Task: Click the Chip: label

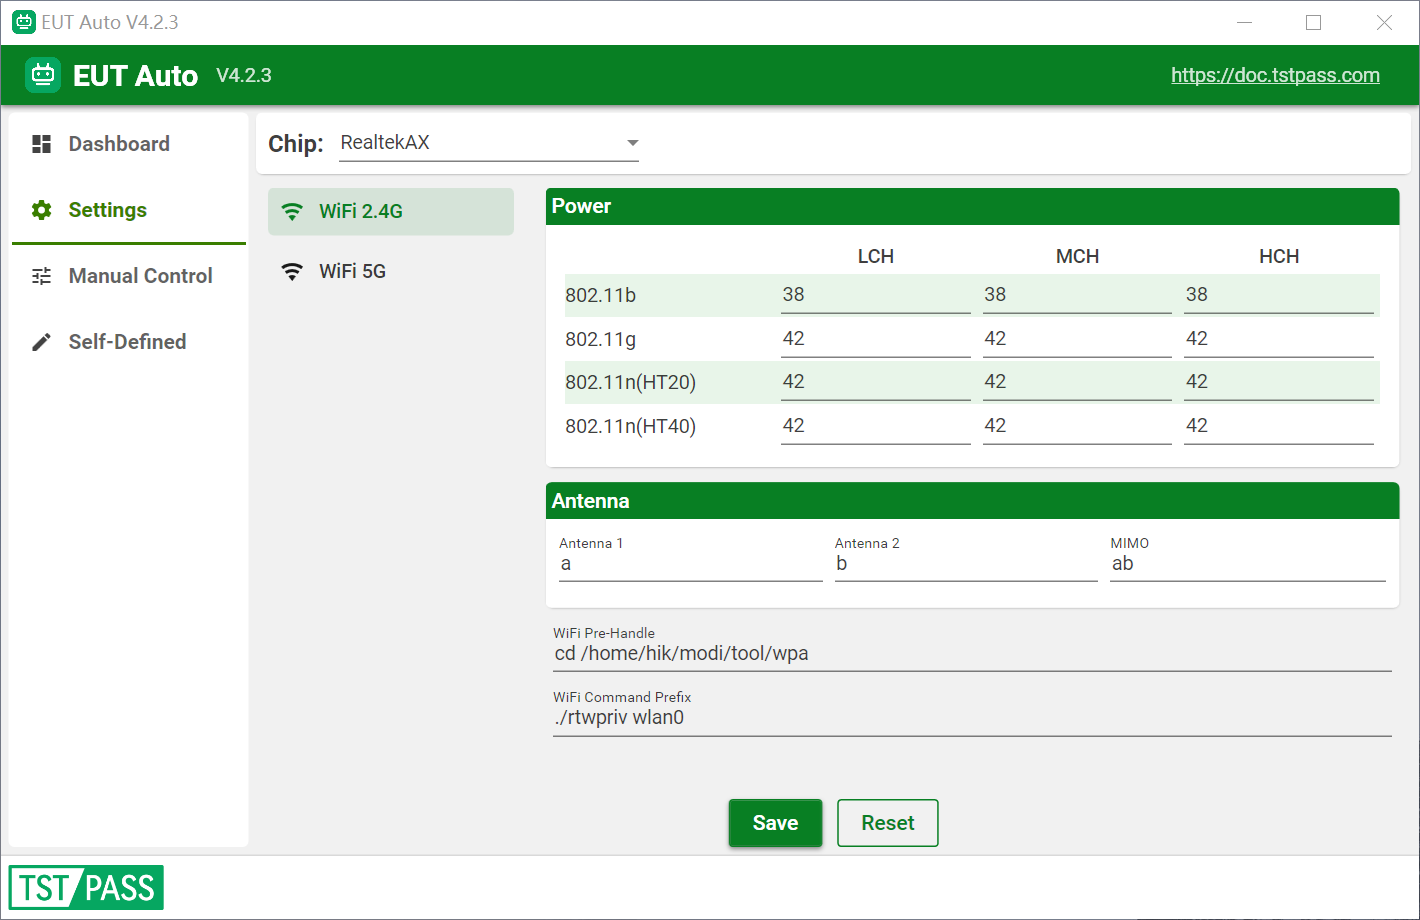Action: point(296,143)
